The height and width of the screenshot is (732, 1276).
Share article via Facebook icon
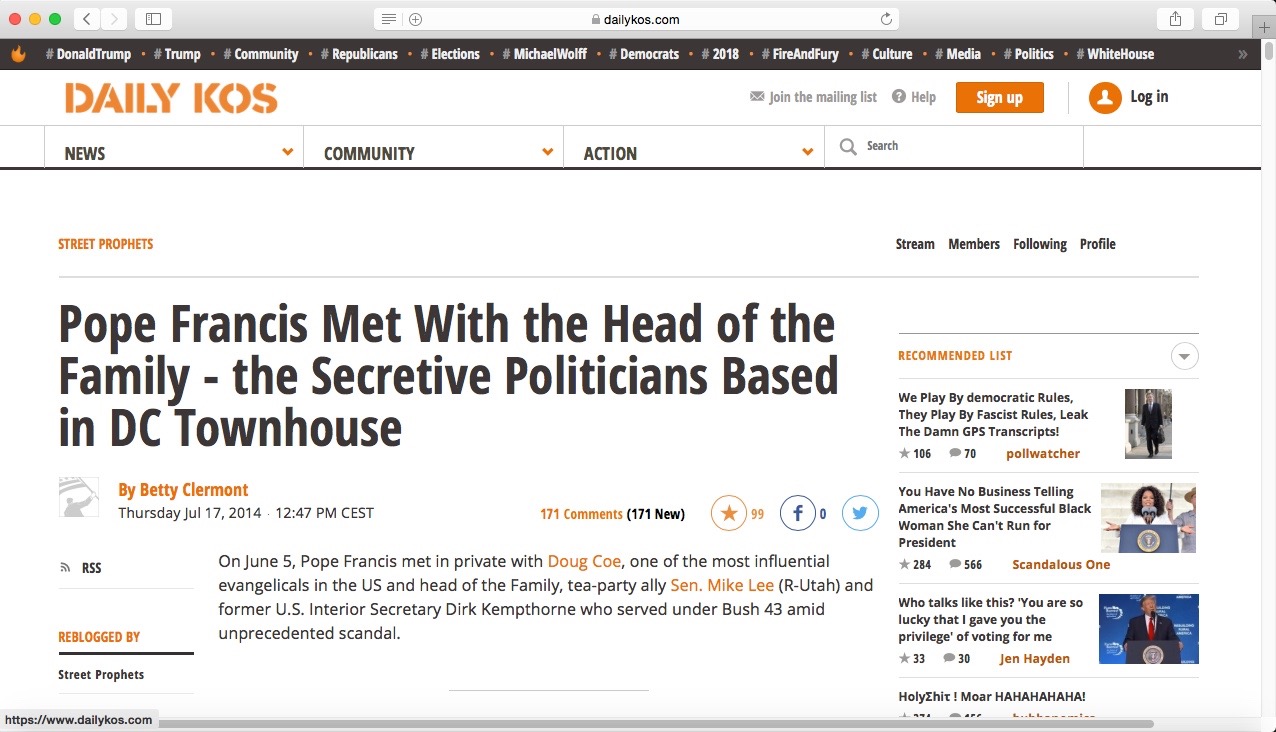(x=797, y=514)
